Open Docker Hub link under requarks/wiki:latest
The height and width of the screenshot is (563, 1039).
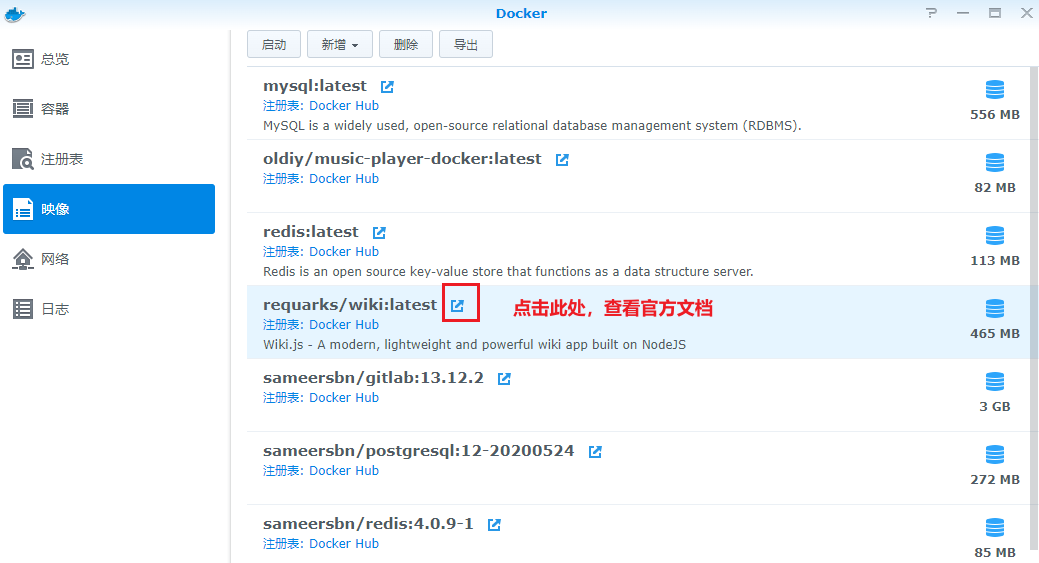coord(344,324)
